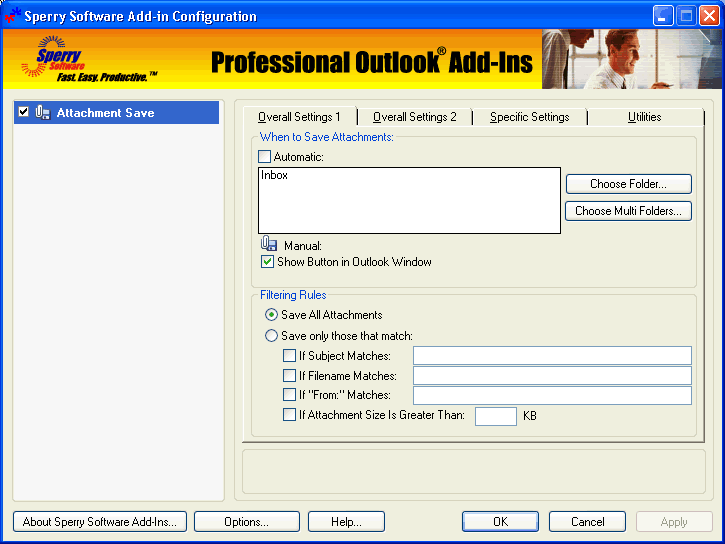Click the Attachment Save paperclip icon in list

click(43, 113)
